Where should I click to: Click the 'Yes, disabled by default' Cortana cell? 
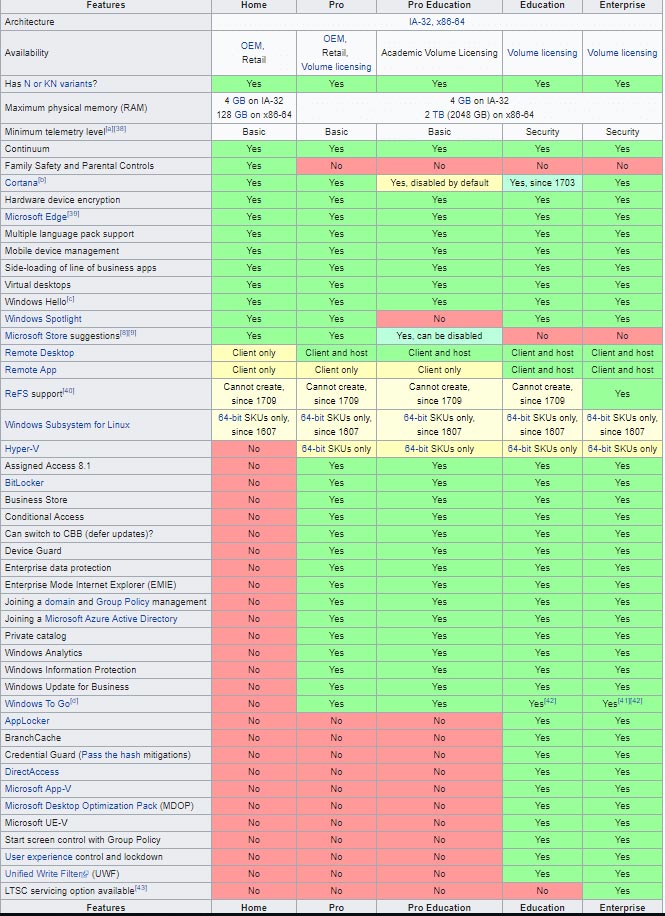439,183
